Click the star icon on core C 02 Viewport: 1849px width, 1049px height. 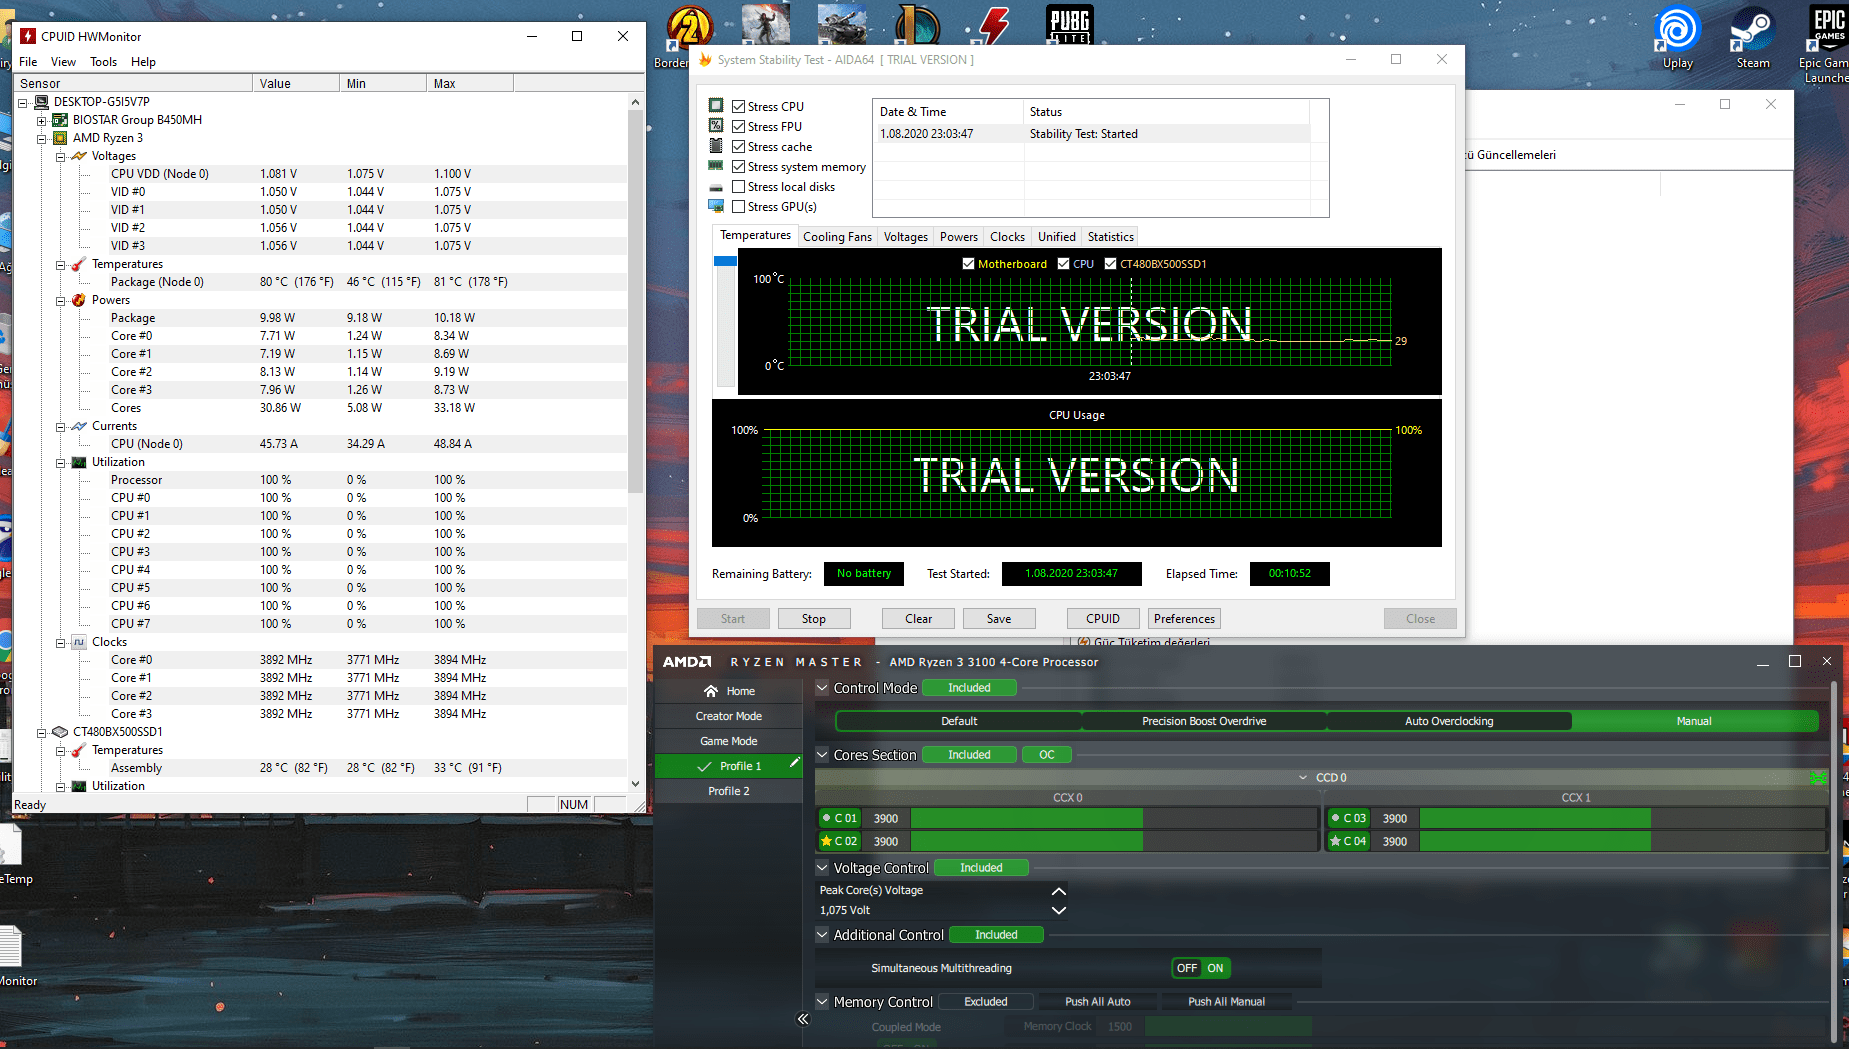click(x=826, y=841)
